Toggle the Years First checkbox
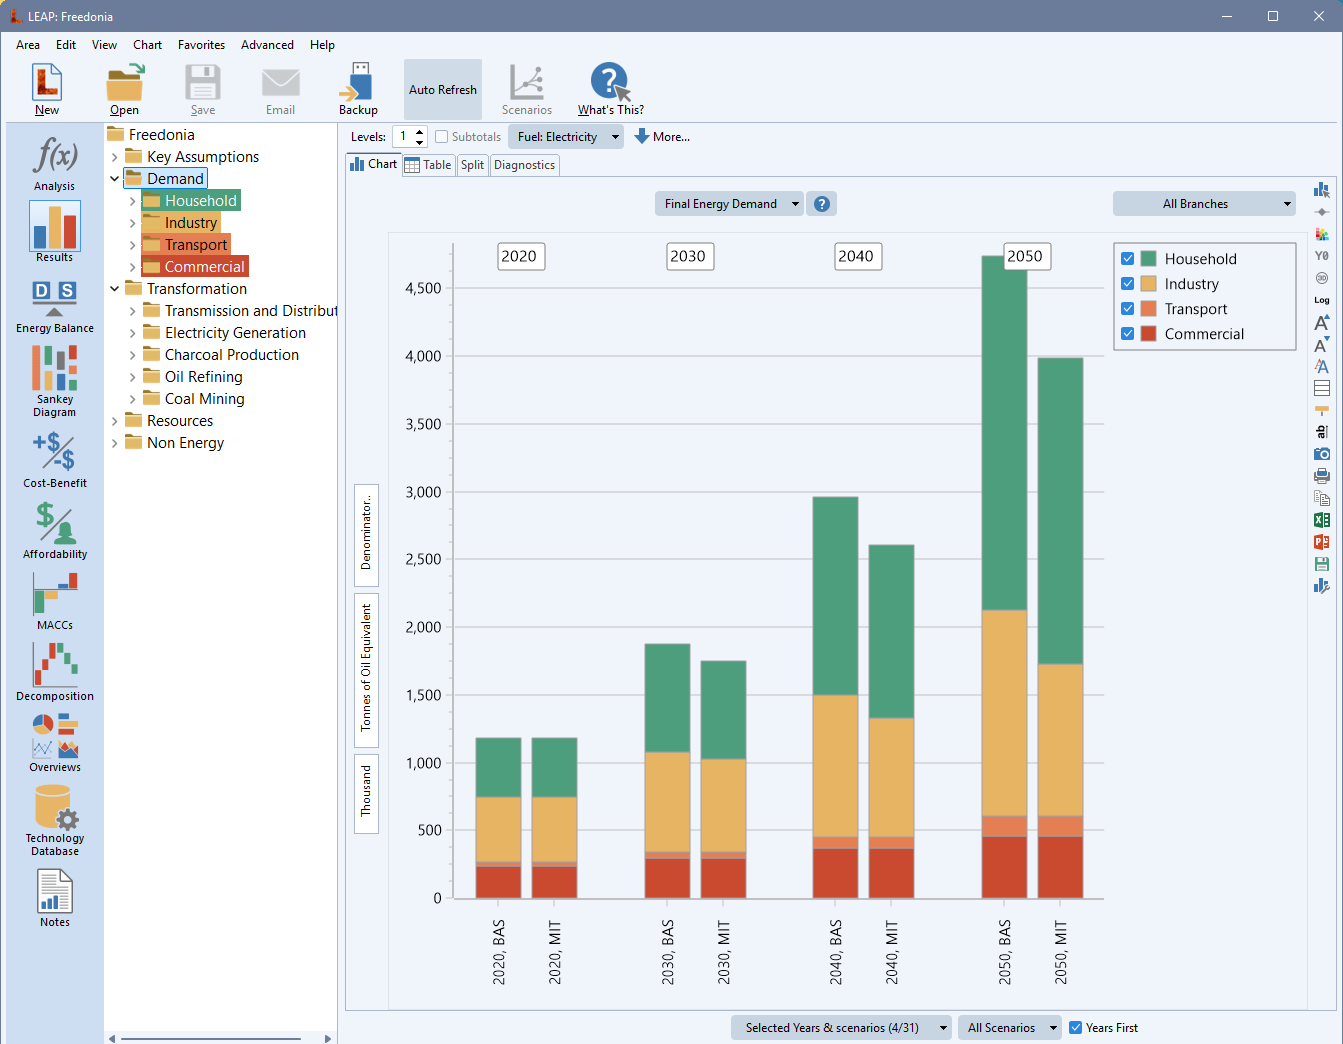The image size is (1343, 1044). 1076,1028
